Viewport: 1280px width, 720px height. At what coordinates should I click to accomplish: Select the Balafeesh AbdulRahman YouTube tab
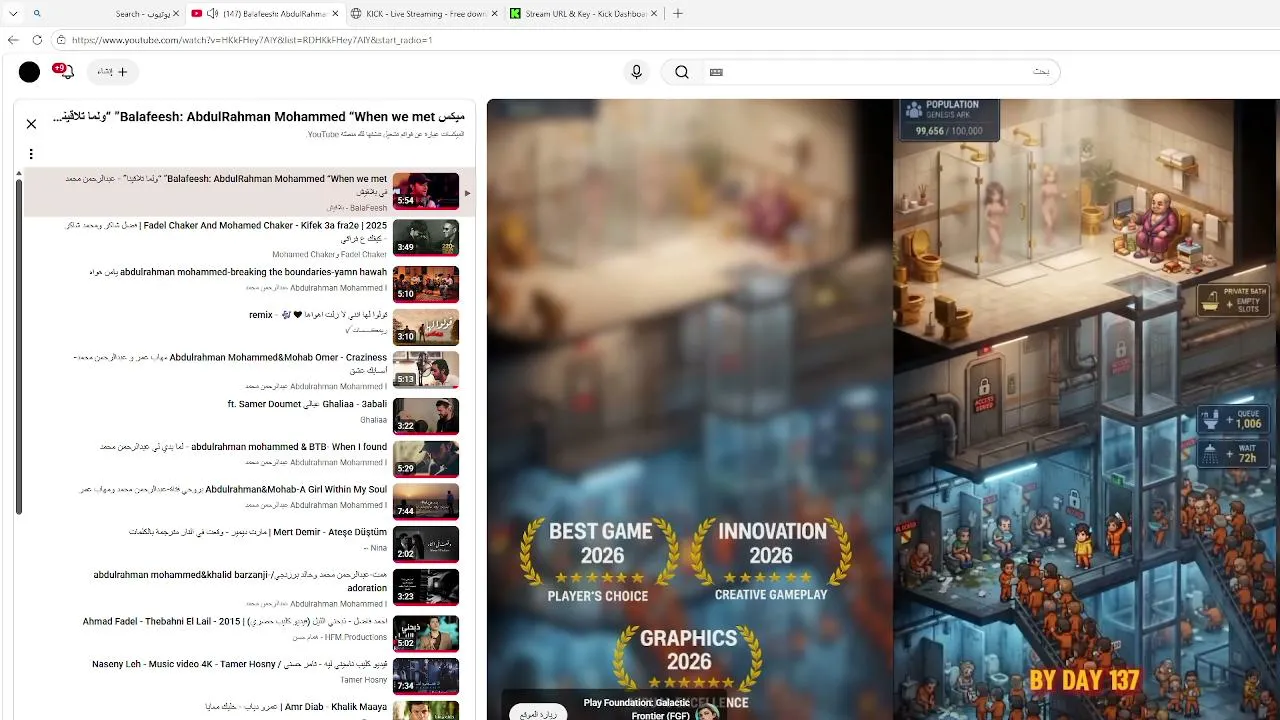[x=265, y=14]
